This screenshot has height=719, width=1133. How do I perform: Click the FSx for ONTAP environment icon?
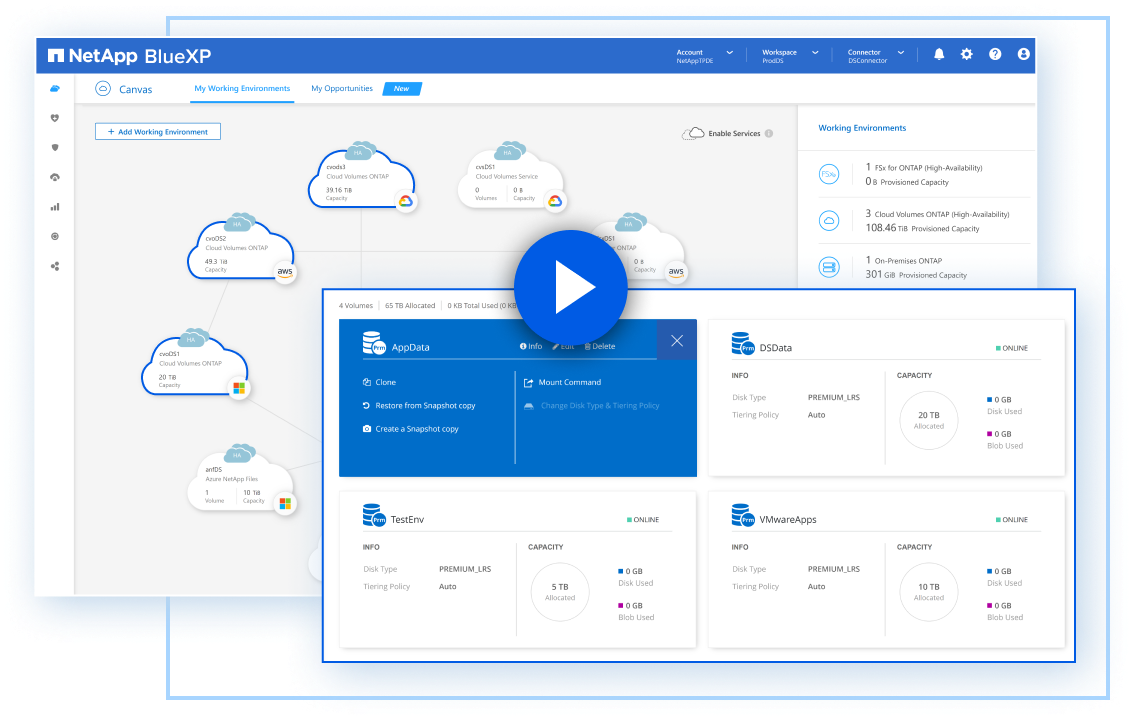click(x=828, y=174)
